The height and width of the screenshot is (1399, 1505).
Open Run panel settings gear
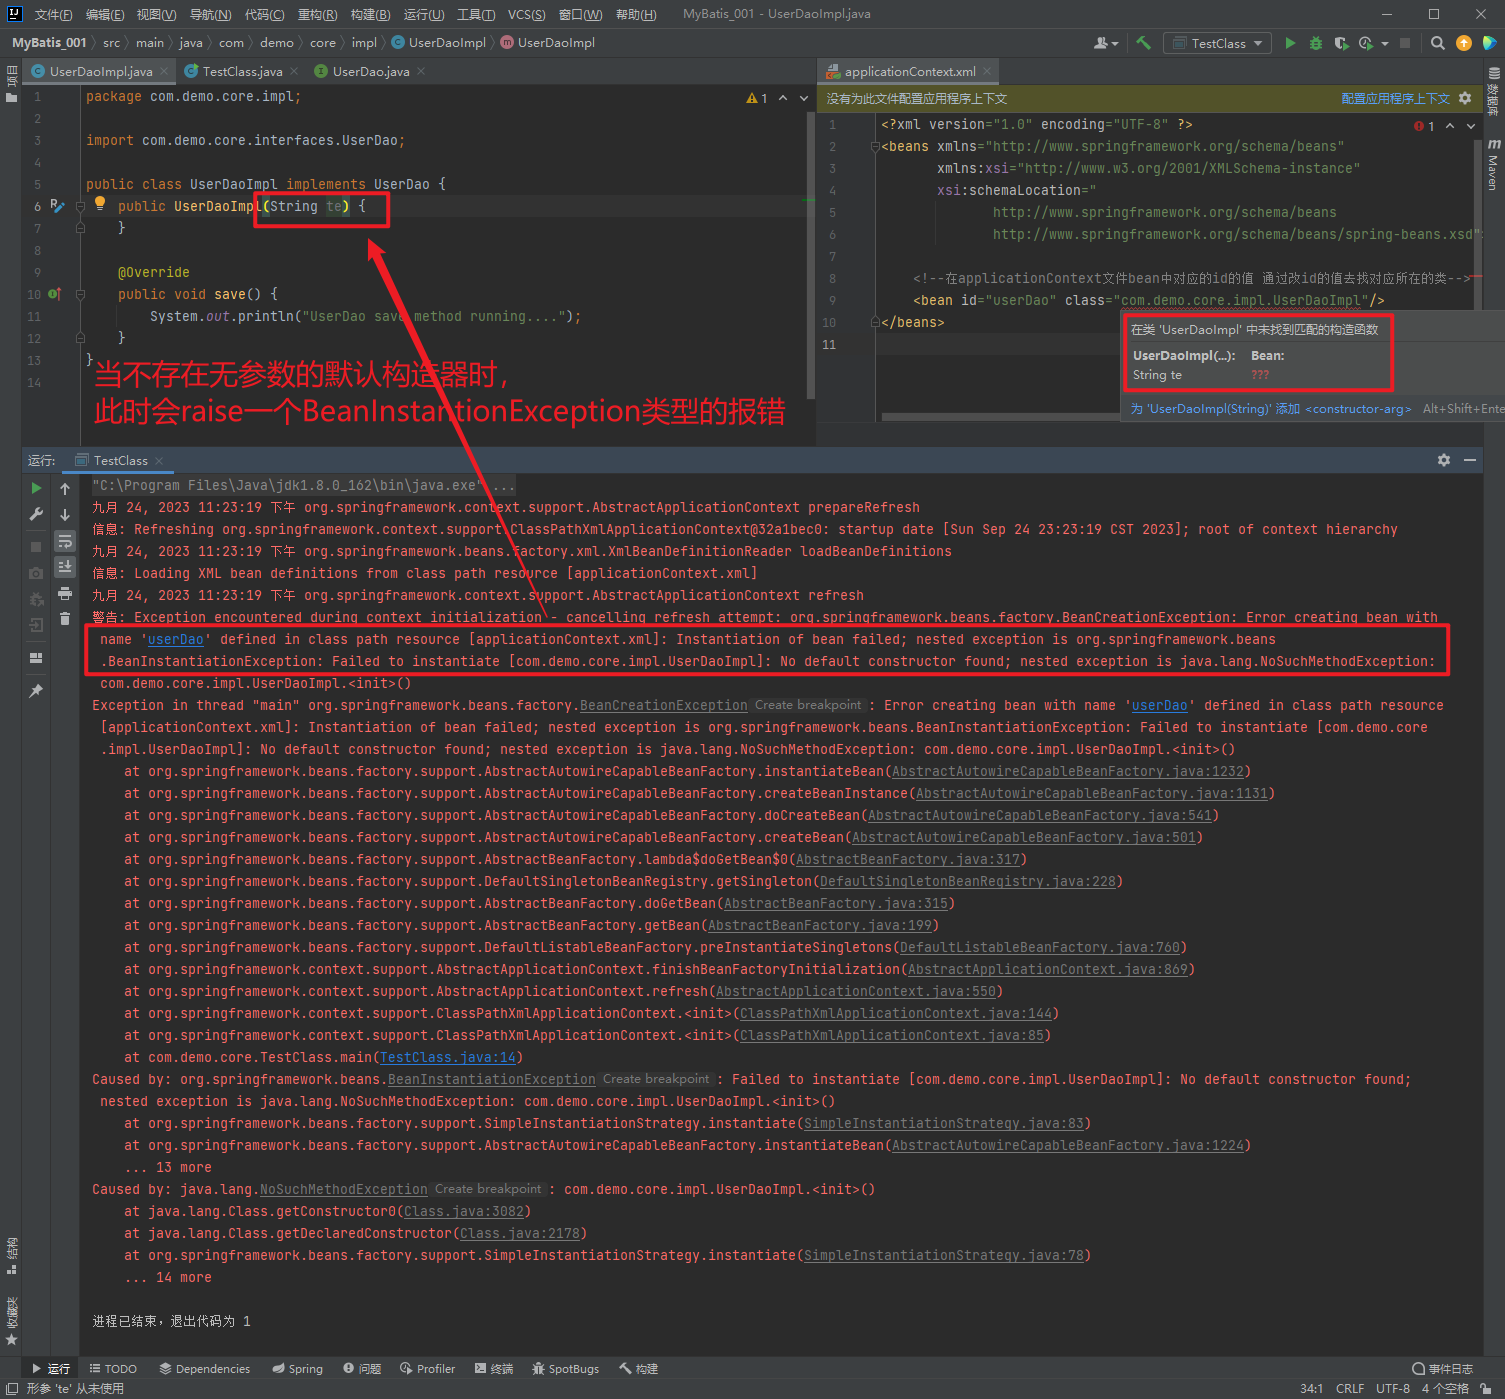(x=1444, y=460)
